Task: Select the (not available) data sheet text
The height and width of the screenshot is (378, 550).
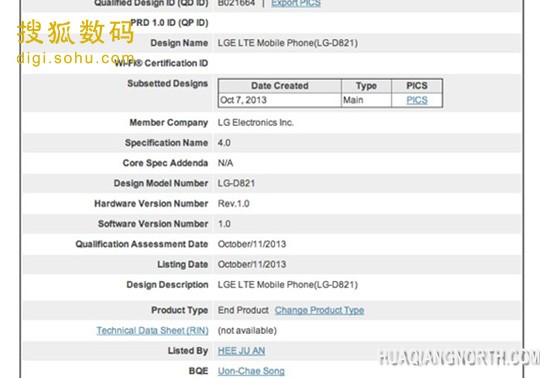Action: (247, 331)
